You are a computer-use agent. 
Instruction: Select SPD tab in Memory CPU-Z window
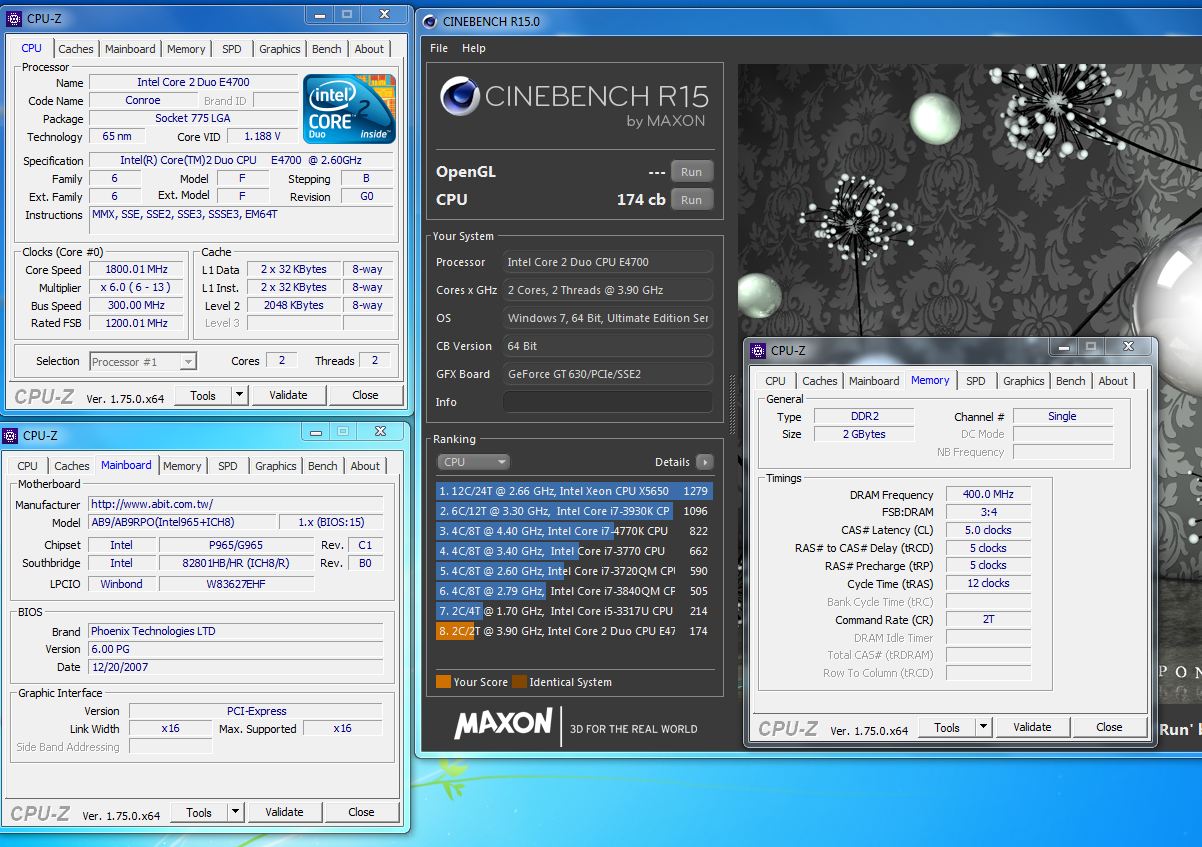point(976,381)
